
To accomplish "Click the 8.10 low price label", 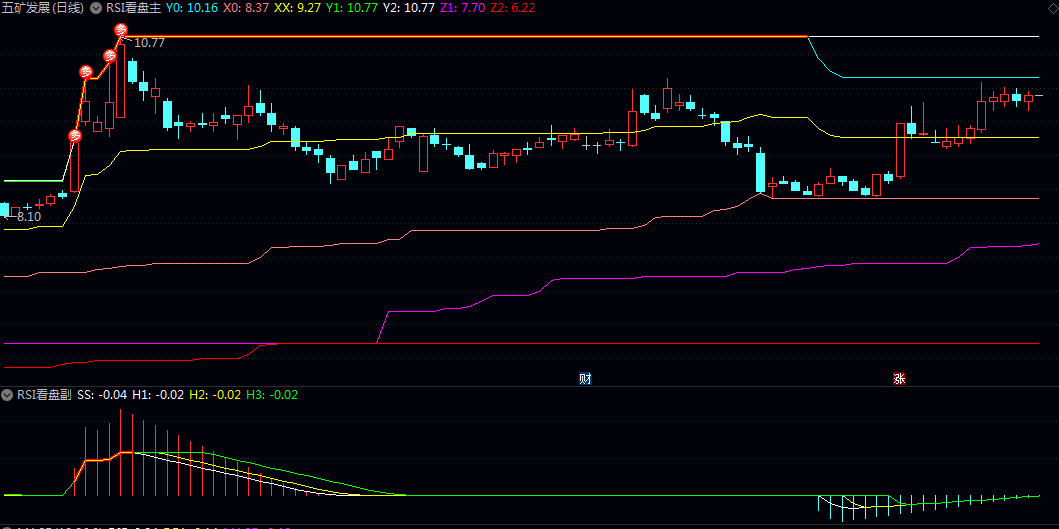I will (28, 217).
